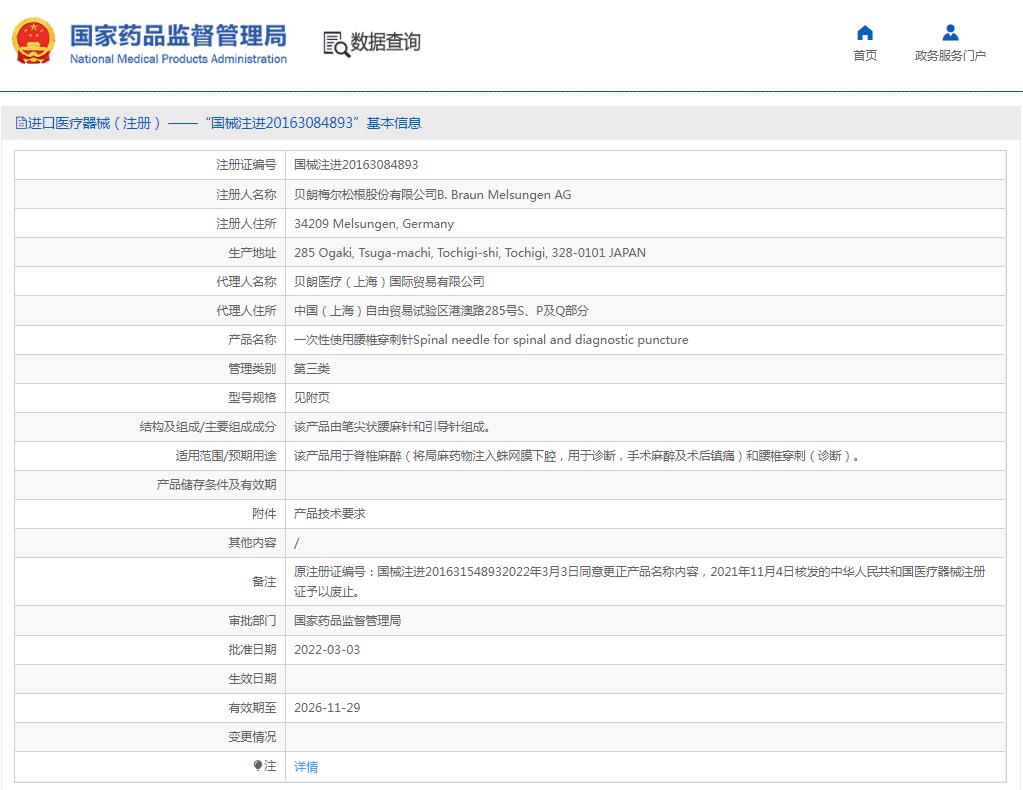The width and height of the screenshot is (1023, 790).
Task: Click 国家药品监督管理局 header title
Action: click(x=178, y=35)
